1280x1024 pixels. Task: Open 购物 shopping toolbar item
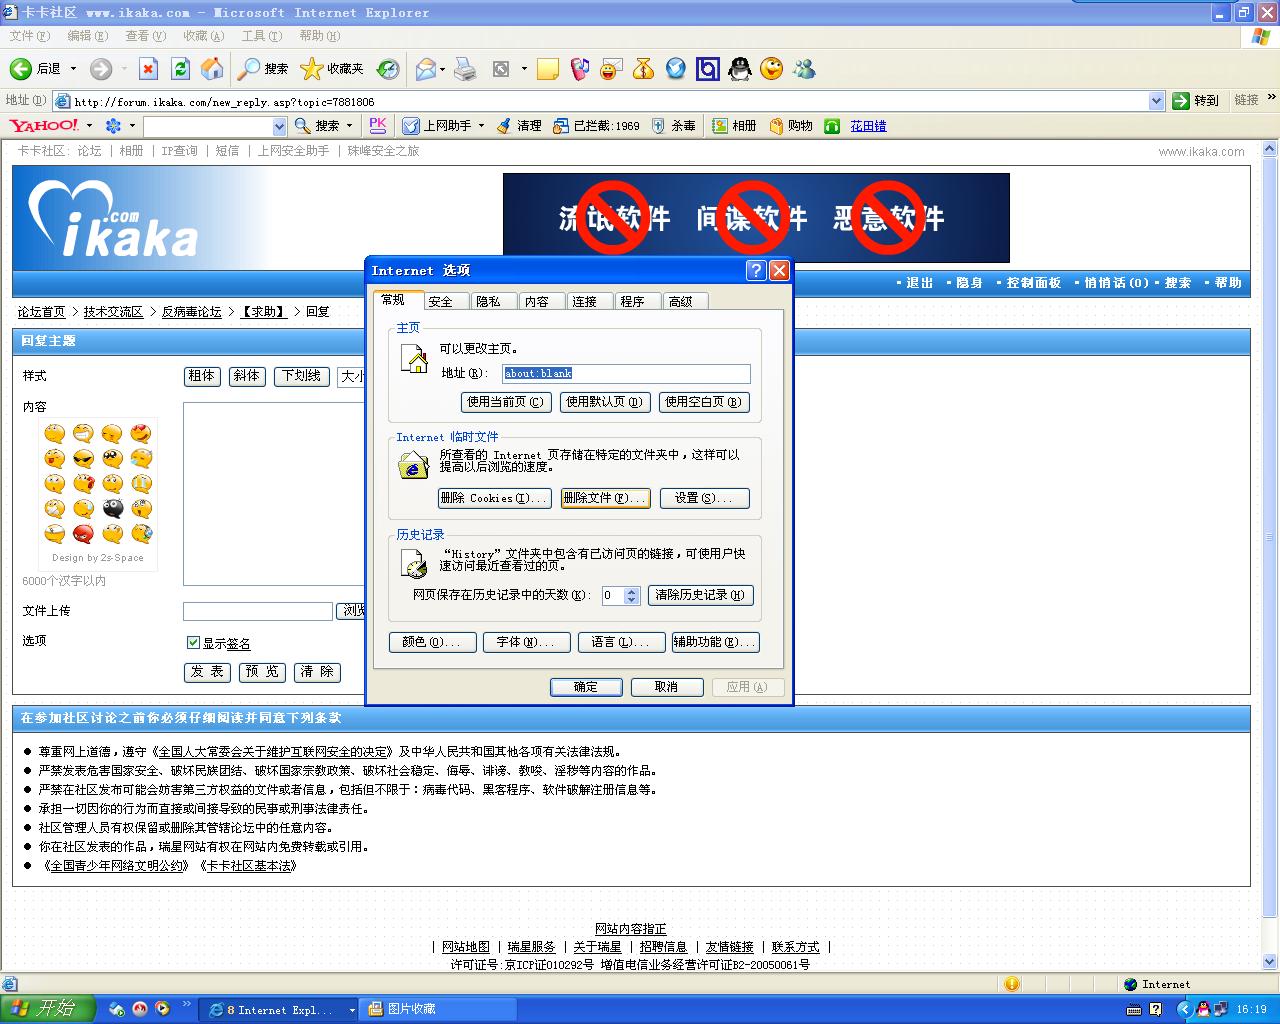coord(791,125)
